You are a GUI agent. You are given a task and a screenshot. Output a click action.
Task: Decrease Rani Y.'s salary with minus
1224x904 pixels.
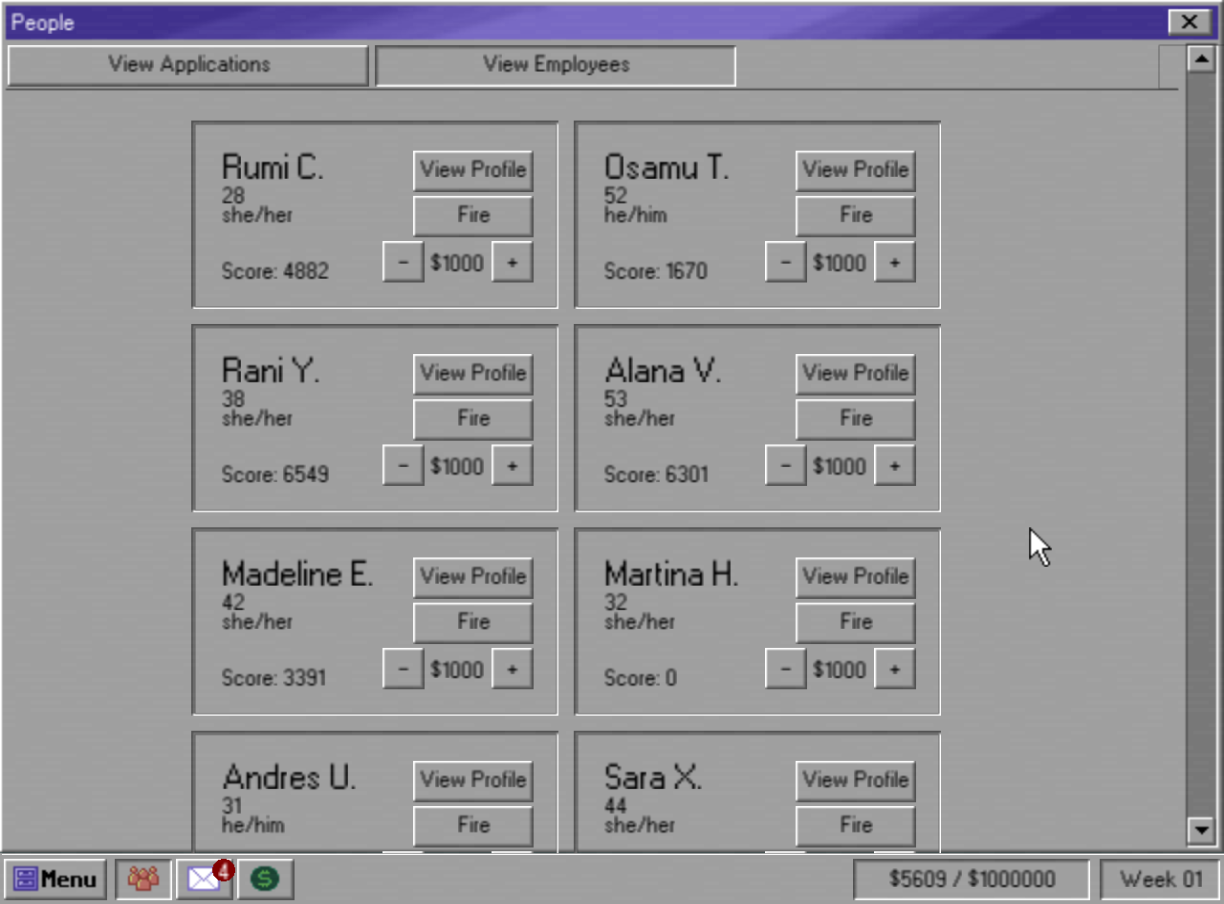(403, 466)
